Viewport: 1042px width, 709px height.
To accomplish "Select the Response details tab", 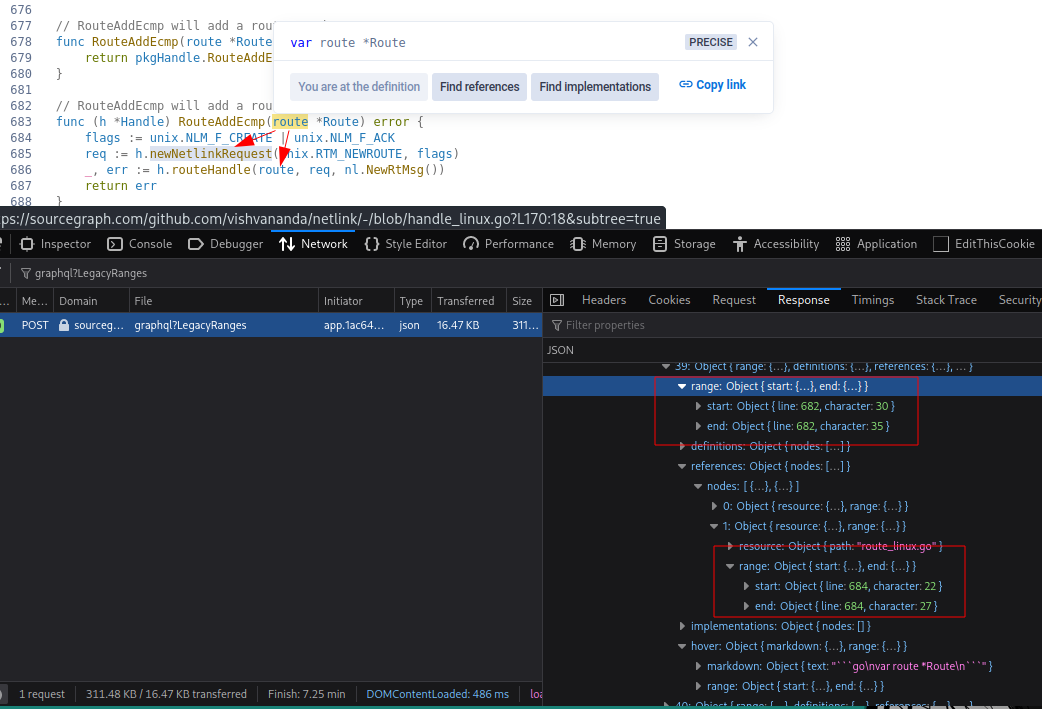I will click(x=803, y=300).
